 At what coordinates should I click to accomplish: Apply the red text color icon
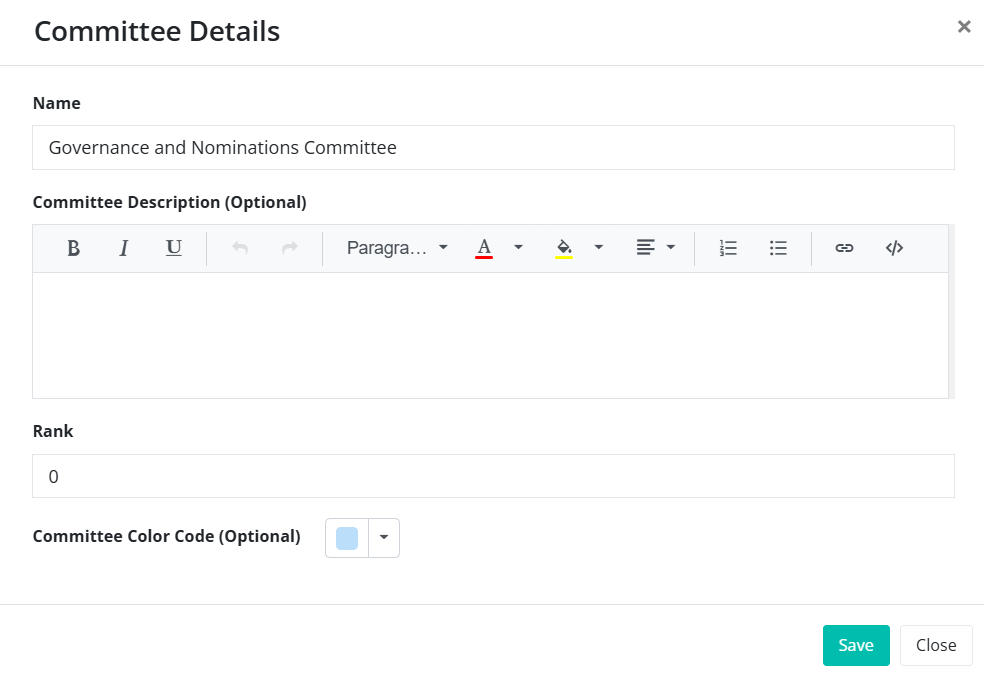point(484,248)
